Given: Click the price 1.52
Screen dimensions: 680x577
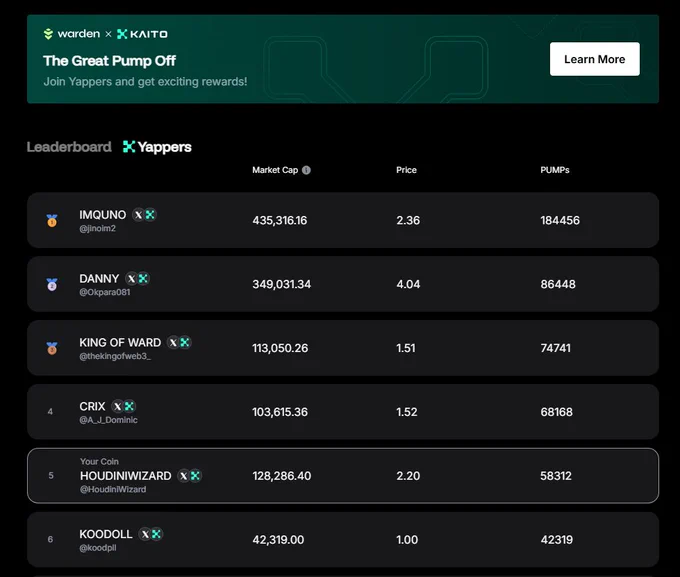Looking at the screenshot, I should pos(407,412).
